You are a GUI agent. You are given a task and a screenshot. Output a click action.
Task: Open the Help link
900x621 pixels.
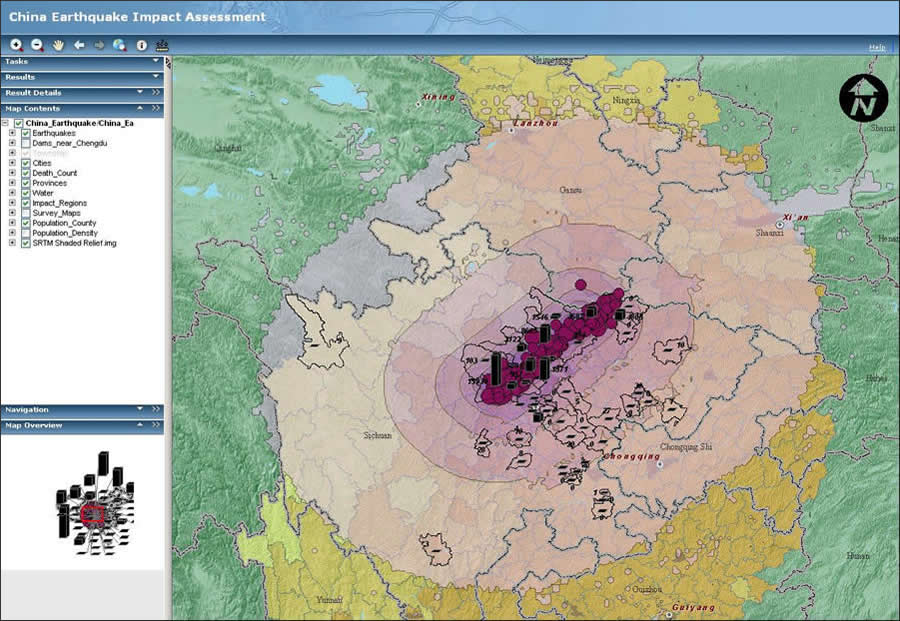pyautogui.click(x=876, y=47)
